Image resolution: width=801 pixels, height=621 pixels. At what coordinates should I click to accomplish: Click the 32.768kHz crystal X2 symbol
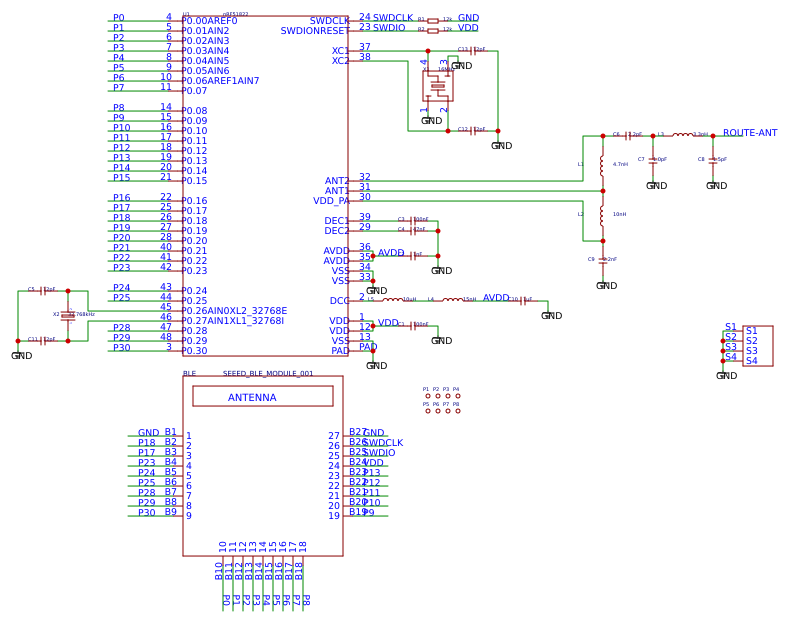pyautogui.click(x=68, y=315)
